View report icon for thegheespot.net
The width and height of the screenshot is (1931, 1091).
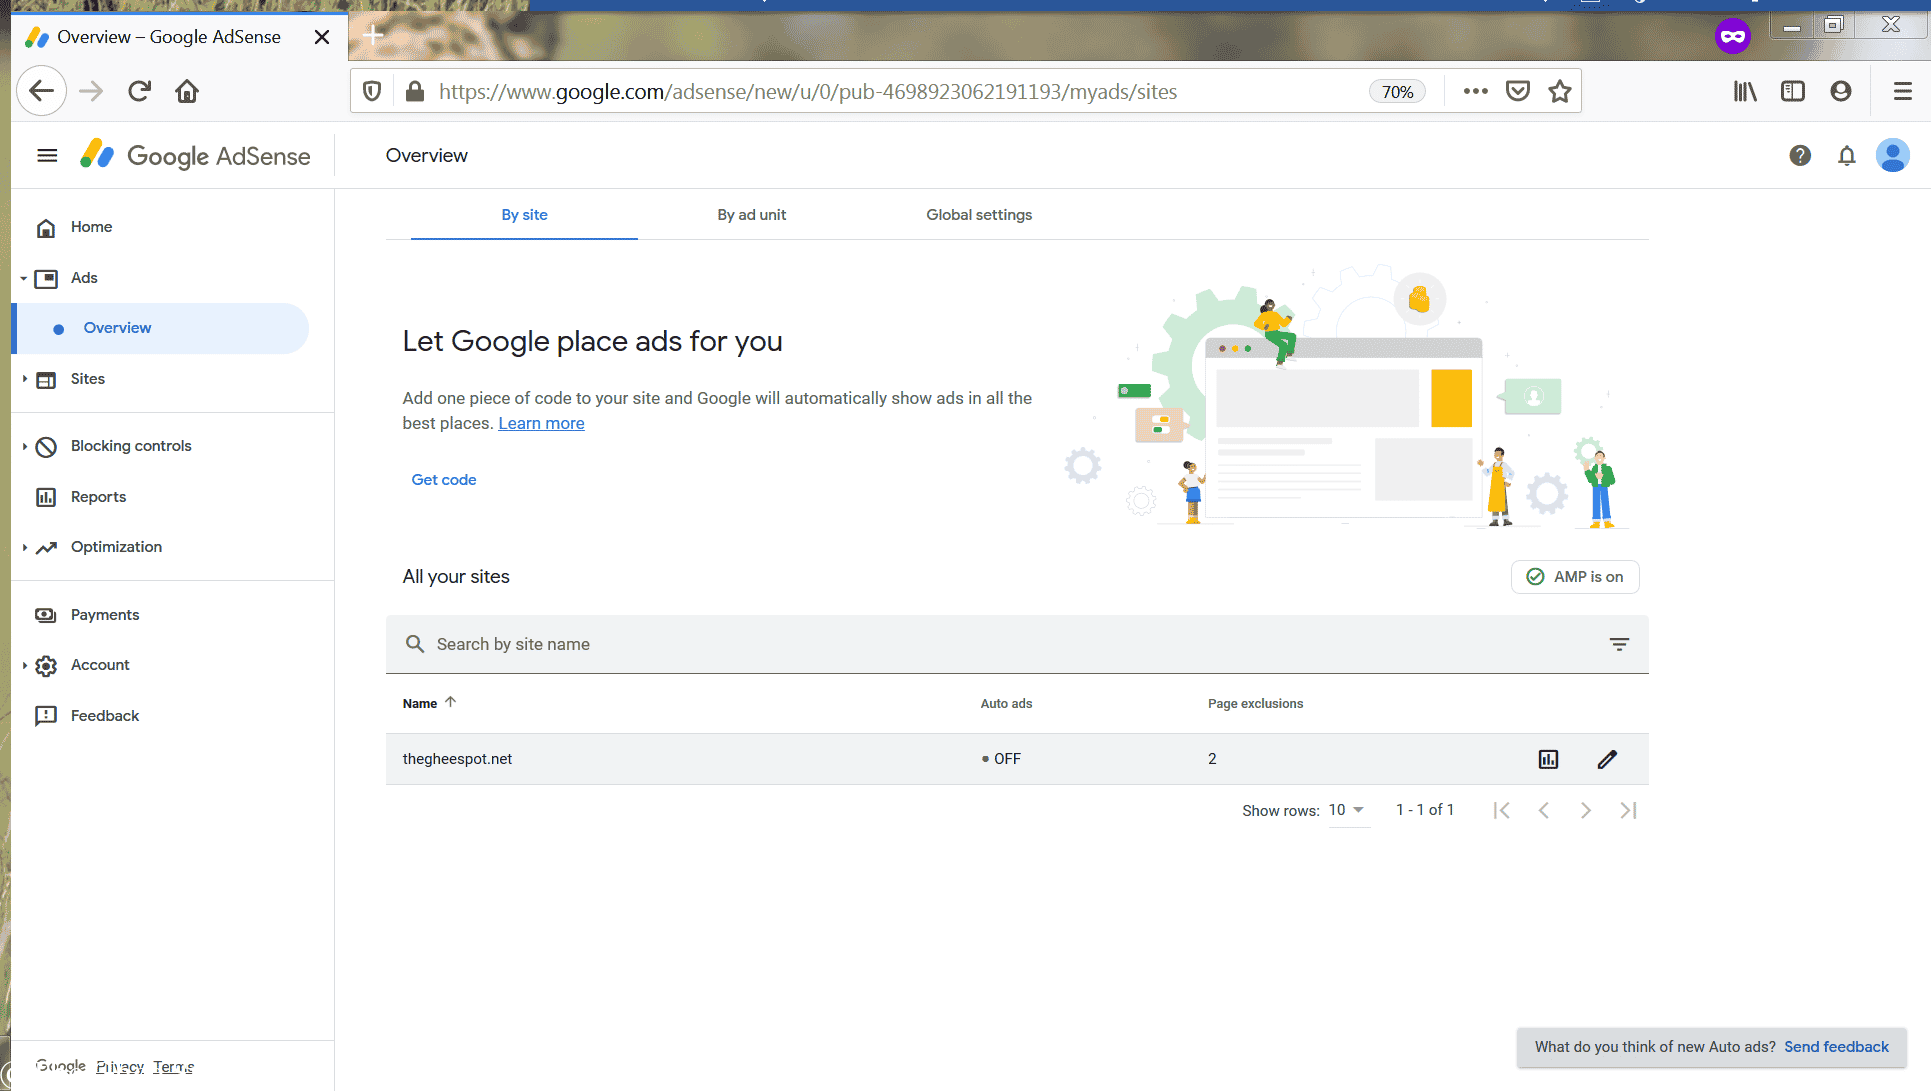coord(1548,759)
